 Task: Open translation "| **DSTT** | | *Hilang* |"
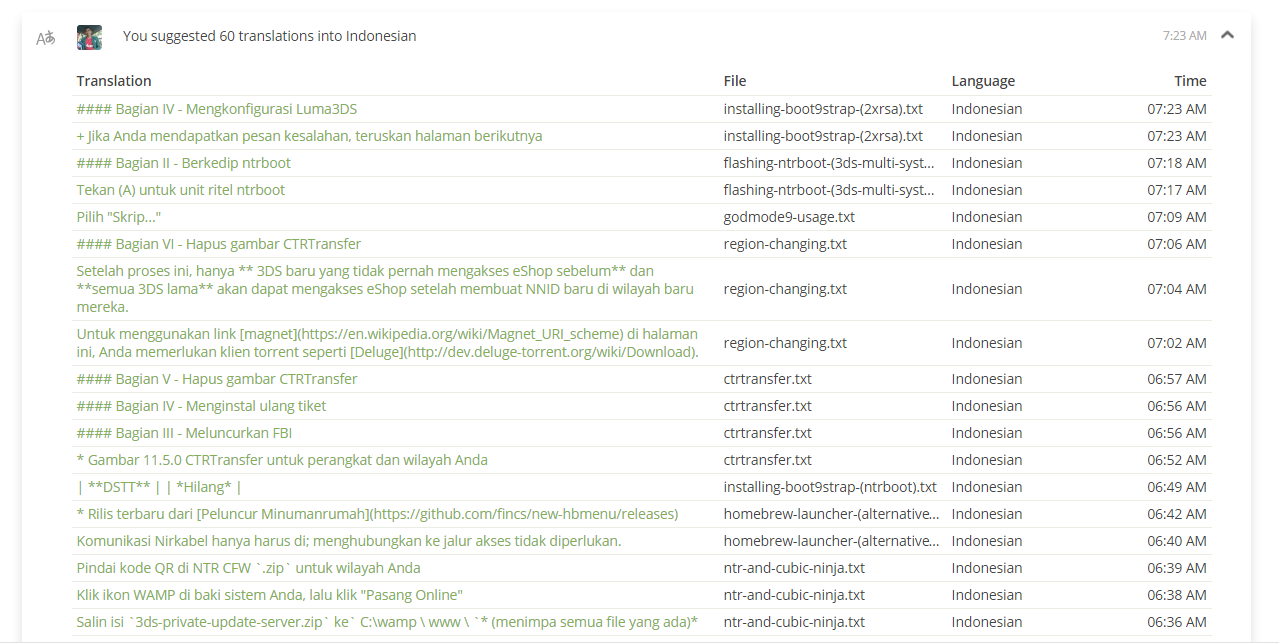(x=160, y=487)
